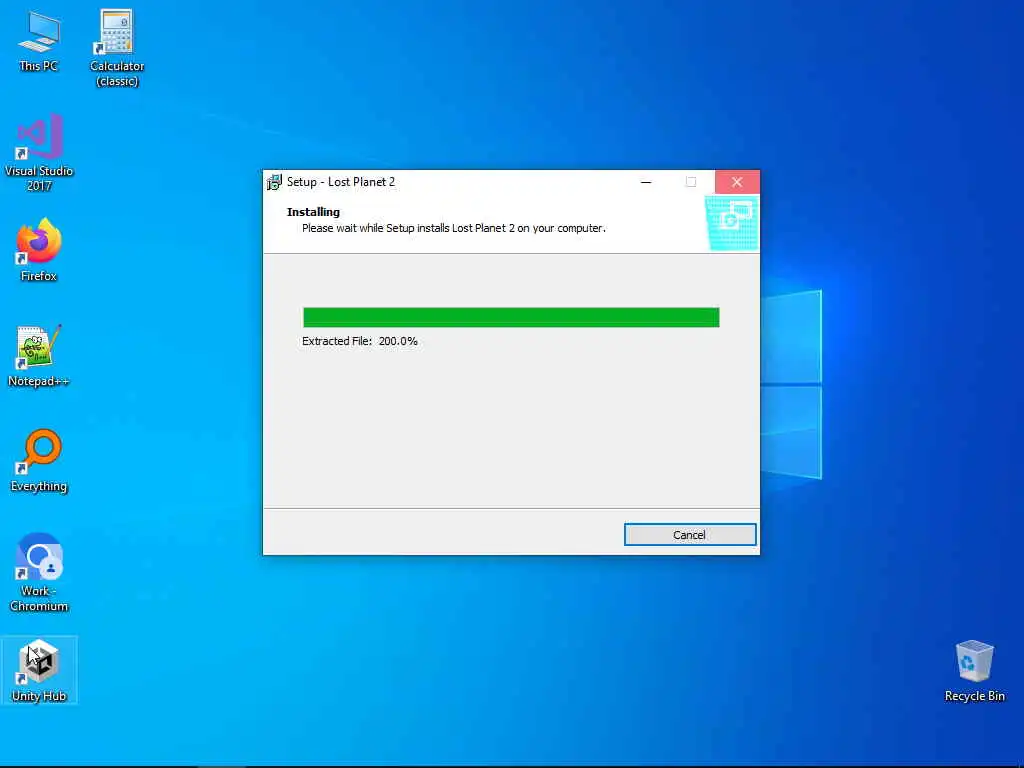Select the Recycle Bin icon
1024x768 pixels.
(974, 671)
